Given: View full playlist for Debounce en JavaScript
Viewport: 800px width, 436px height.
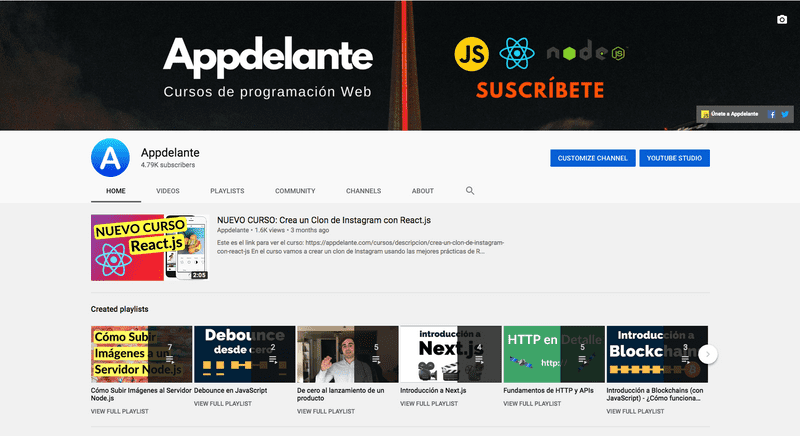Looking at the screenshot, I should click(x=222, y=403).
